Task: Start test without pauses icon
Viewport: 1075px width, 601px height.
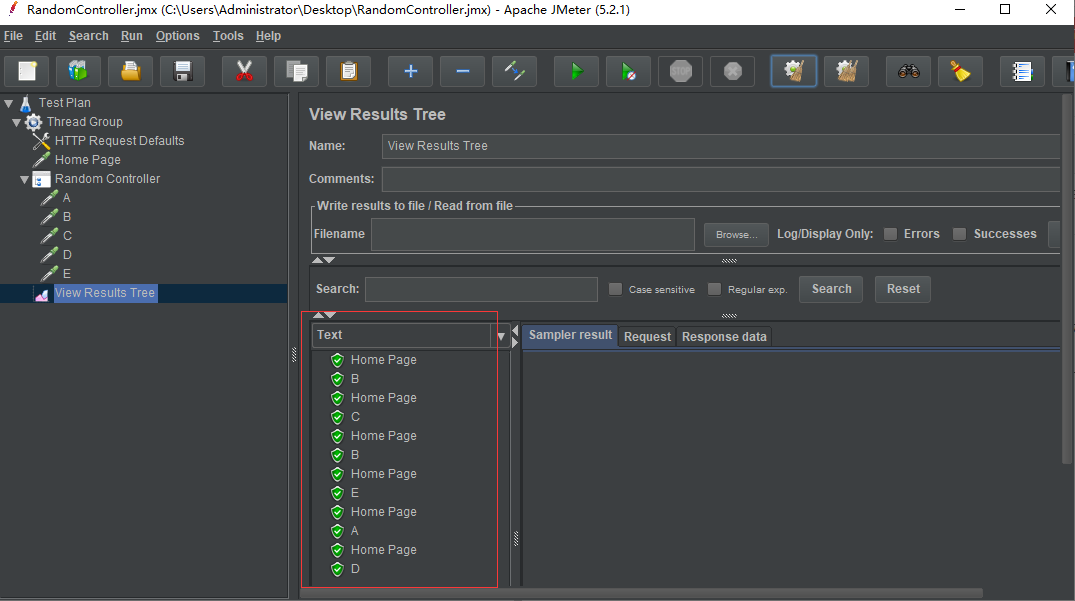Action: (x=628, y=70)
